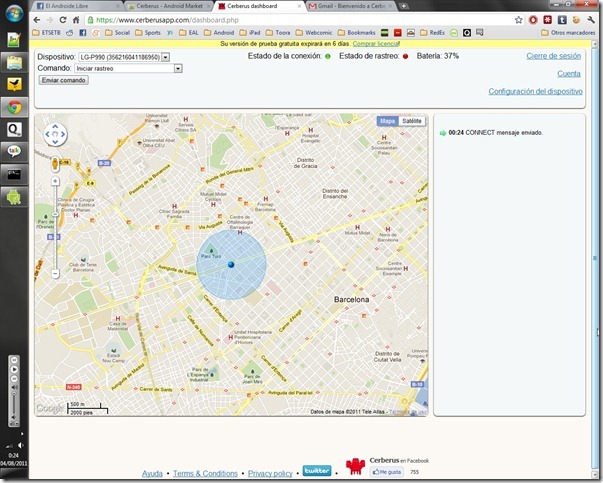Open the RedEs bookmarks folder
603x483 pixels.
[x=432, y=33]
